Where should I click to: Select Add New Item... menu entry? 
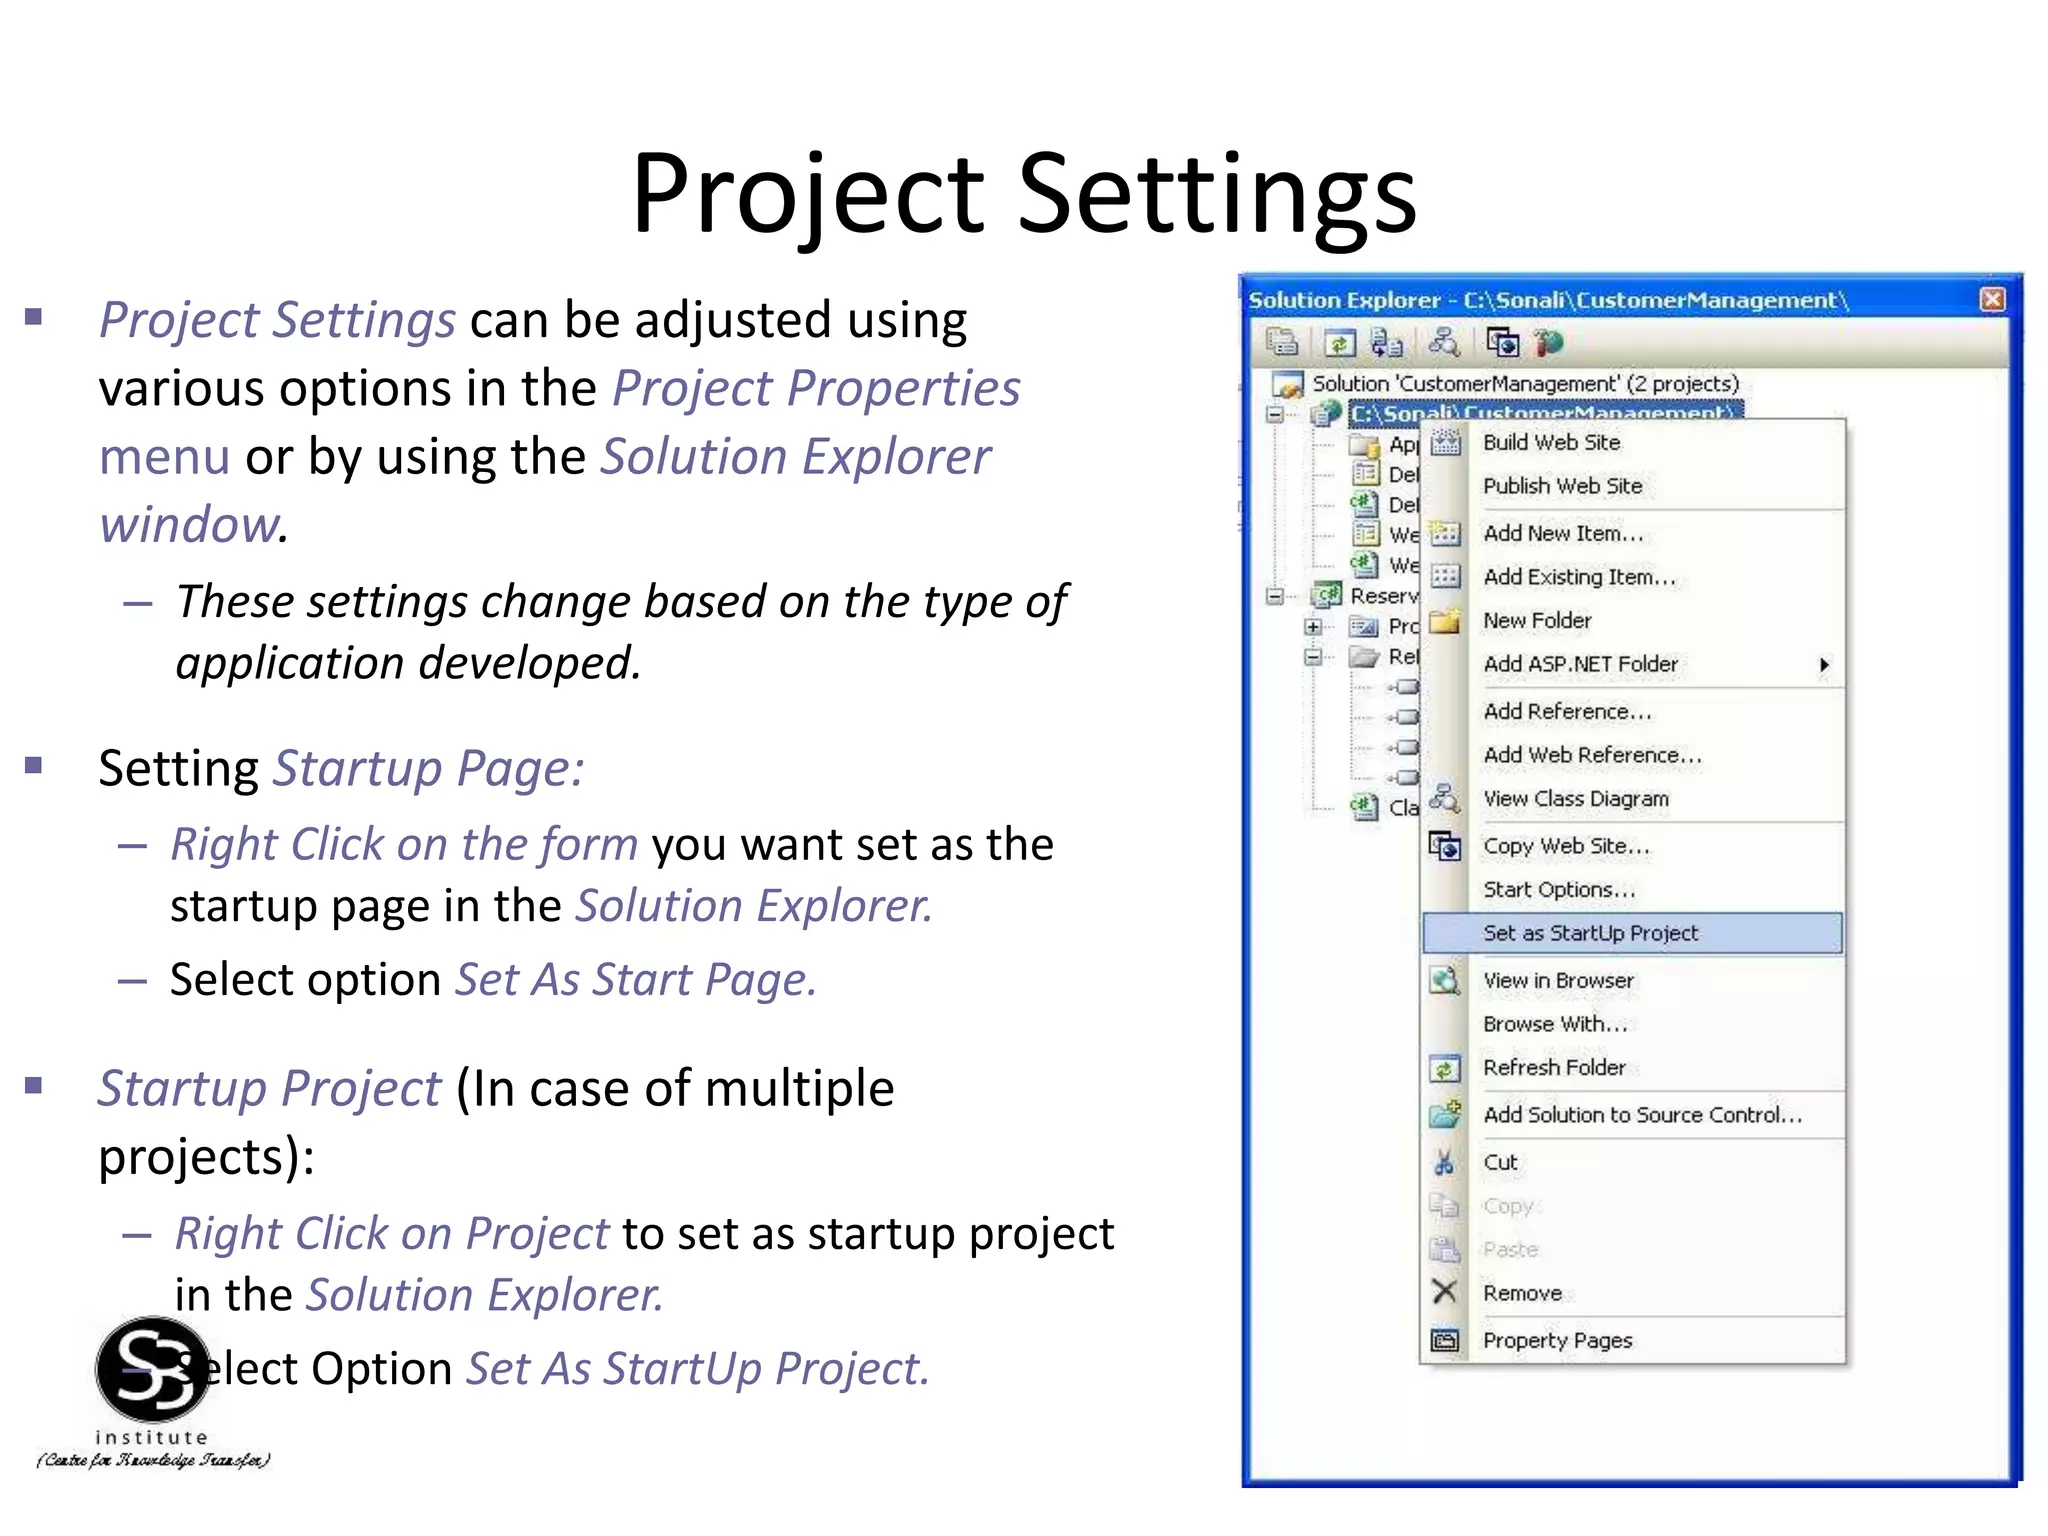point(1632,533)
